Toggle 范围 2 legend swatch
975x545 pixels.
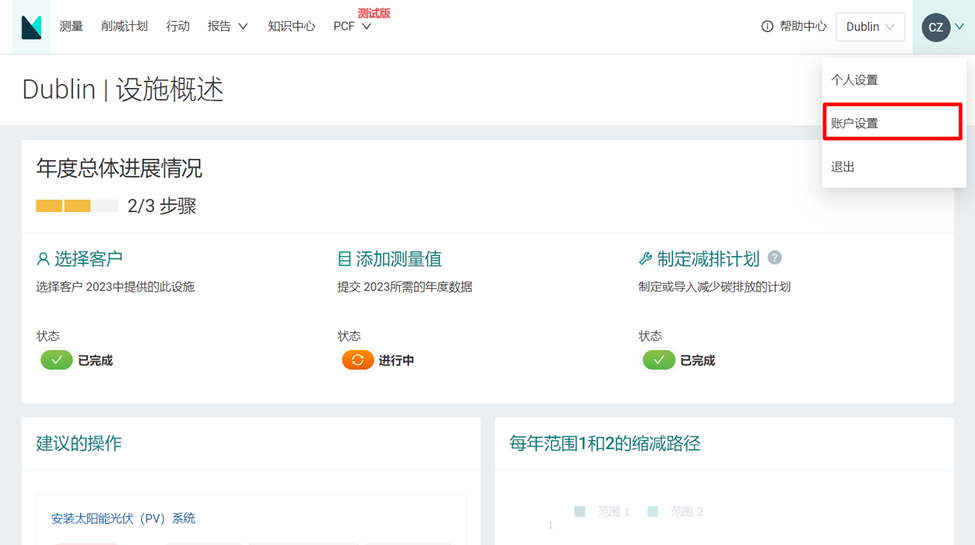coord(653,511)
